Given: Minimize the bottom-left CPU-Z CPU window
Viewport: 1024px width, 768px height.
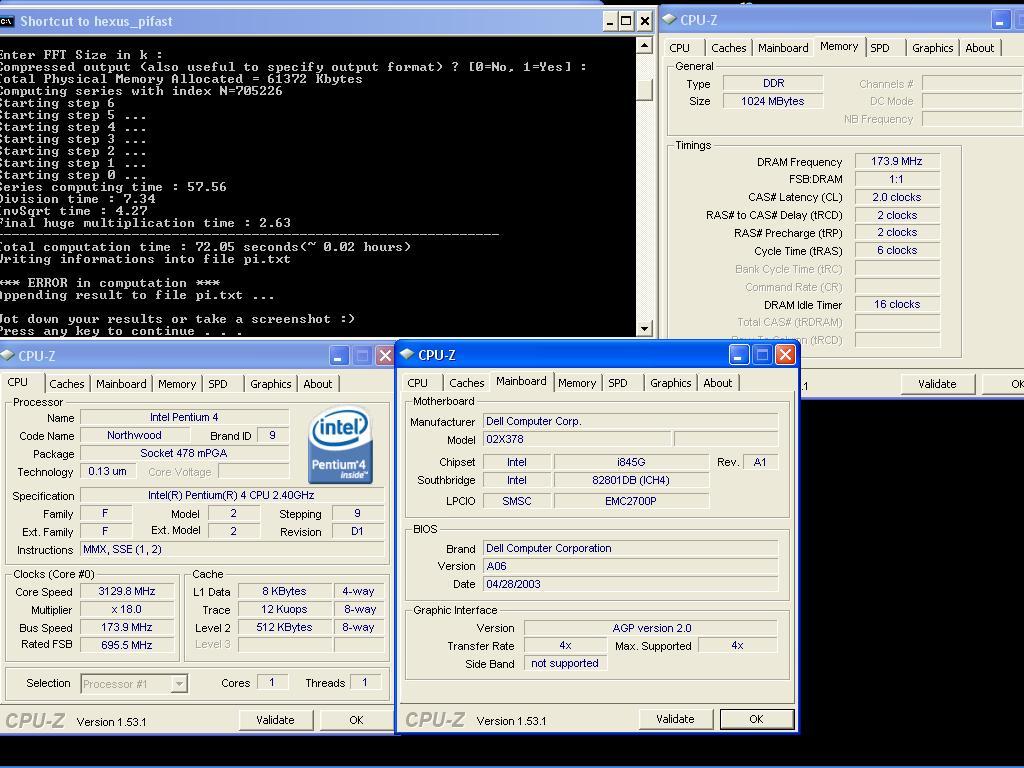Looking at the screenshot, I should click(x=338, y=356).
